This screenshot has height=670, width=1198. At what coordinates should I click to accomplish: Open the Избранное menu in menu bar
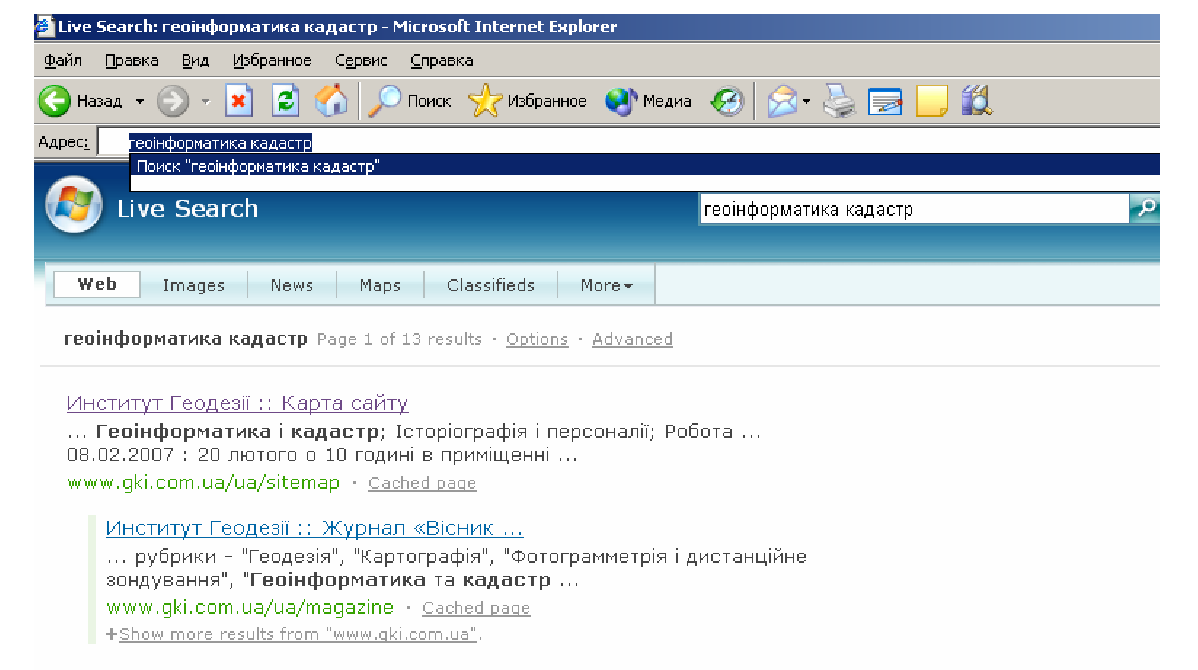coord(272,60)
